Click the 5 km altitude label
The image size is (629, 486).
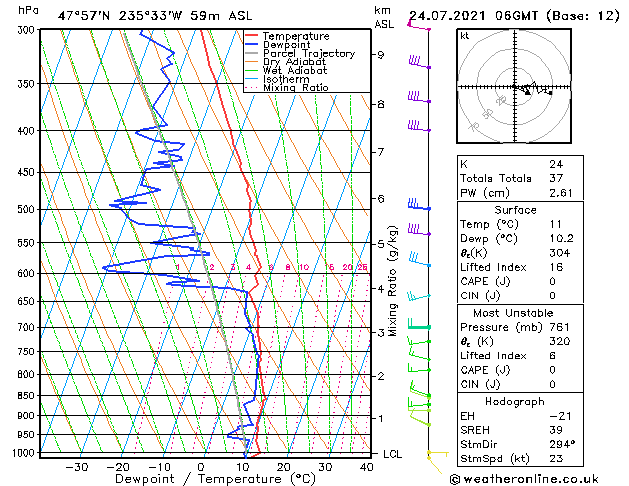[381, 244]
